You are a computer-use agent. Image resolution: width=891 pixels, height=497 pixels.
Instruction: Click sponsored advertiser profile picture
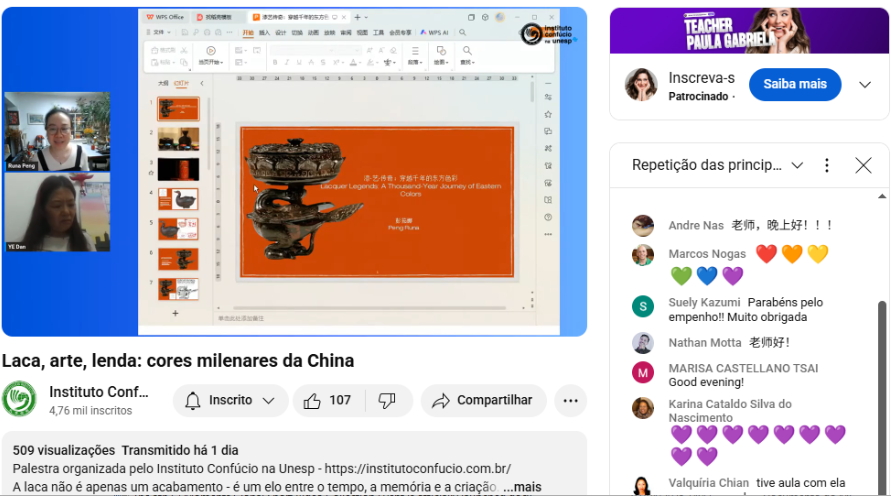(x=641, y=85)
